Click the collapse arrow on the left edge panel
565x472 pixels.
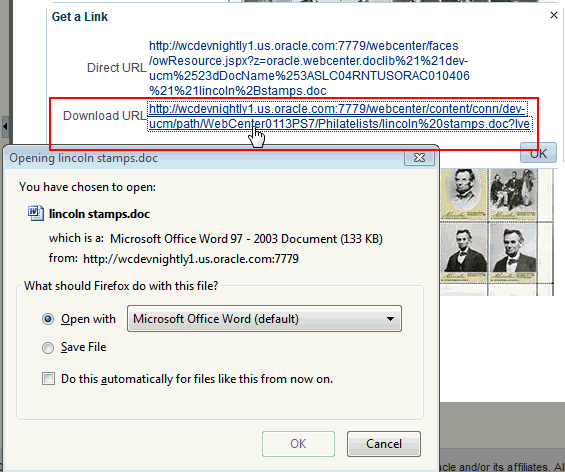point(5,127)
